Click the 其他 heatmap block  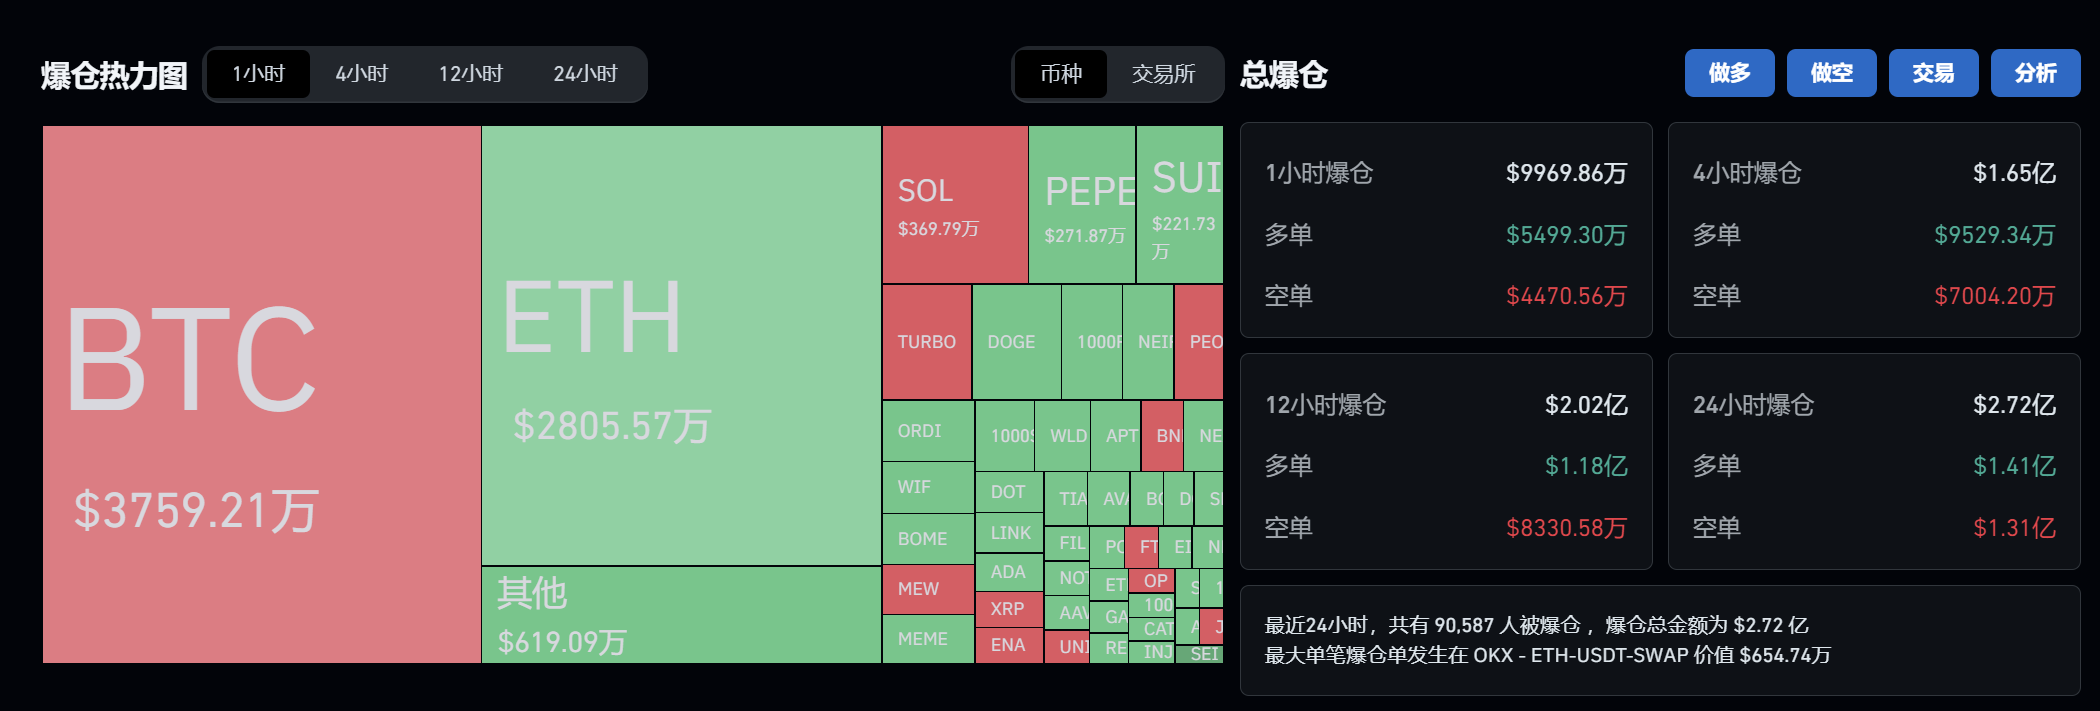[x=681, y=614]
